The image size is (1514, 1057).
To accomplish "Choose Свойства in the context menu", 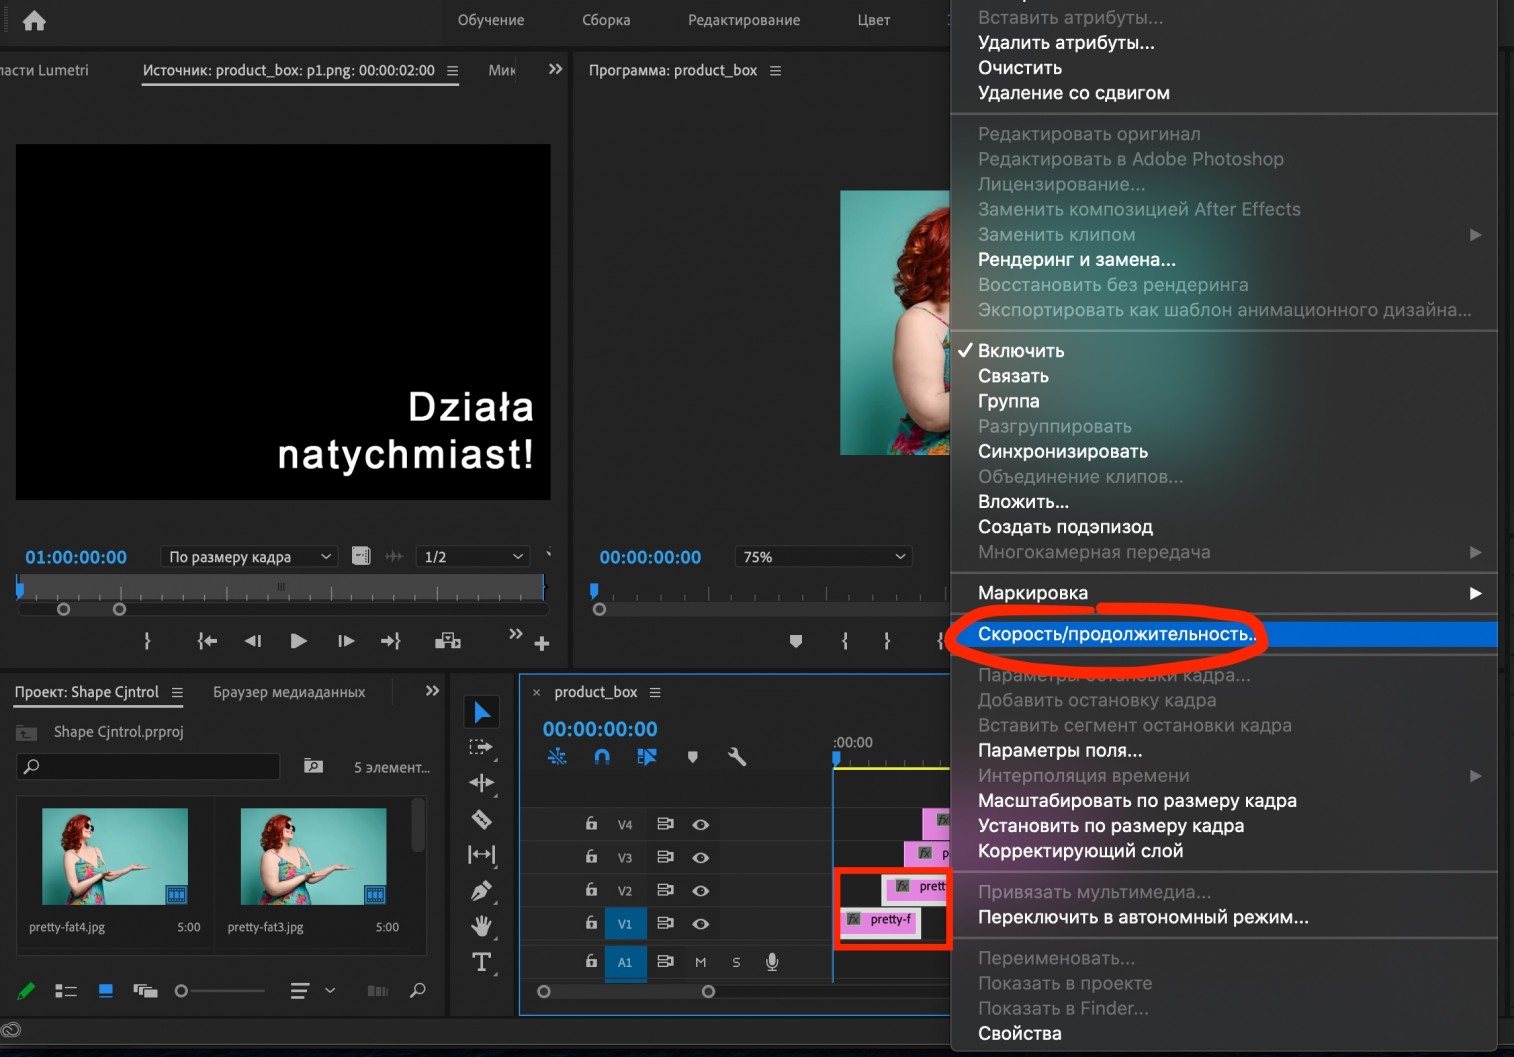I will 1223,1034.
